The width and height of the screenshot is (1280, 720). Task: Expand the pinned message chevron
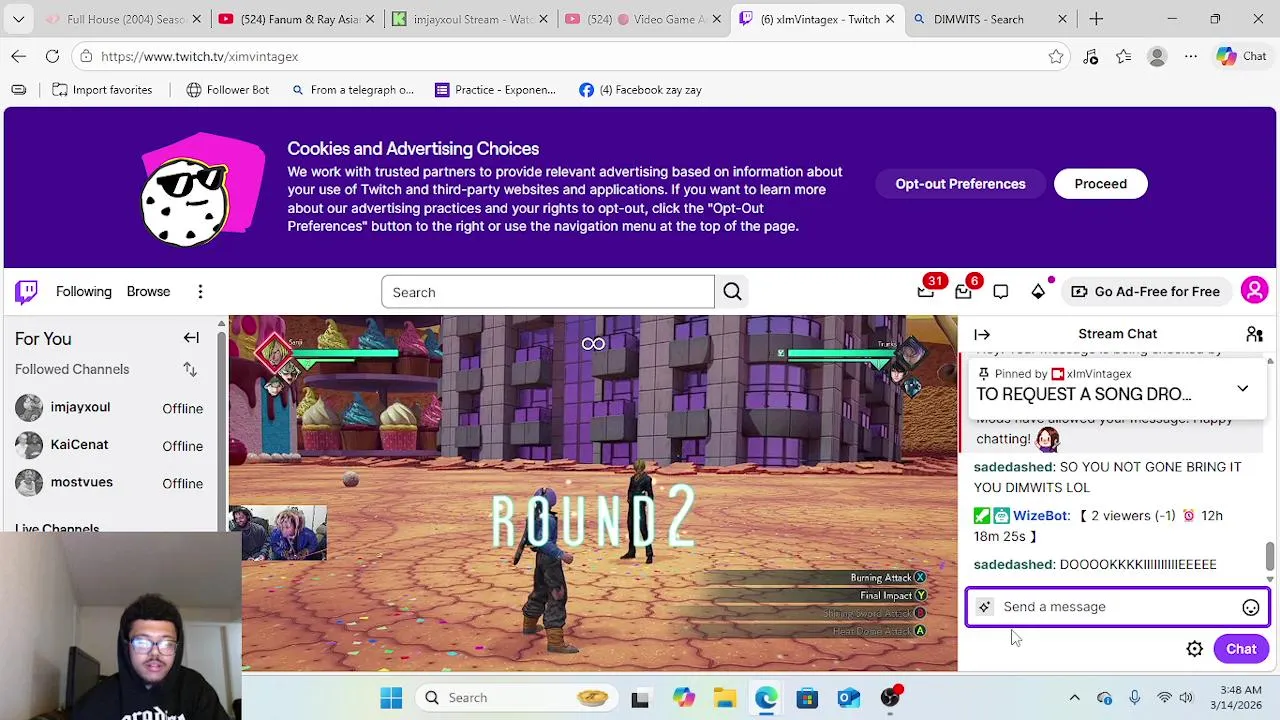(x=1242, y=388)
